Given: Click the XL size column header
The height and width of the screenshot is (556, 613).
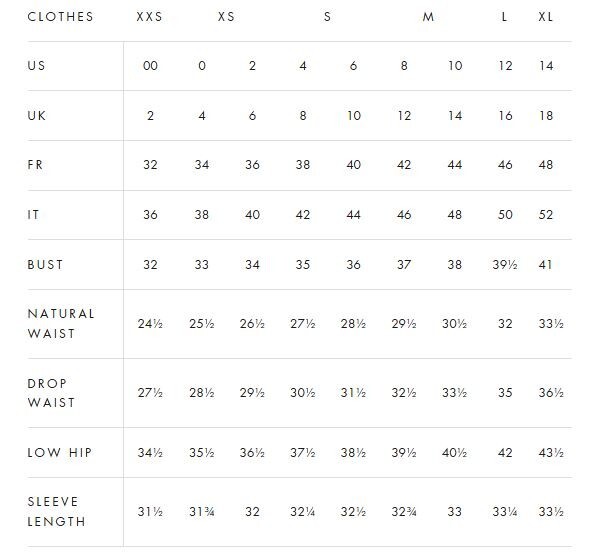Looking at the screenshot, I should pyautogui.click(x=546, y=17).
